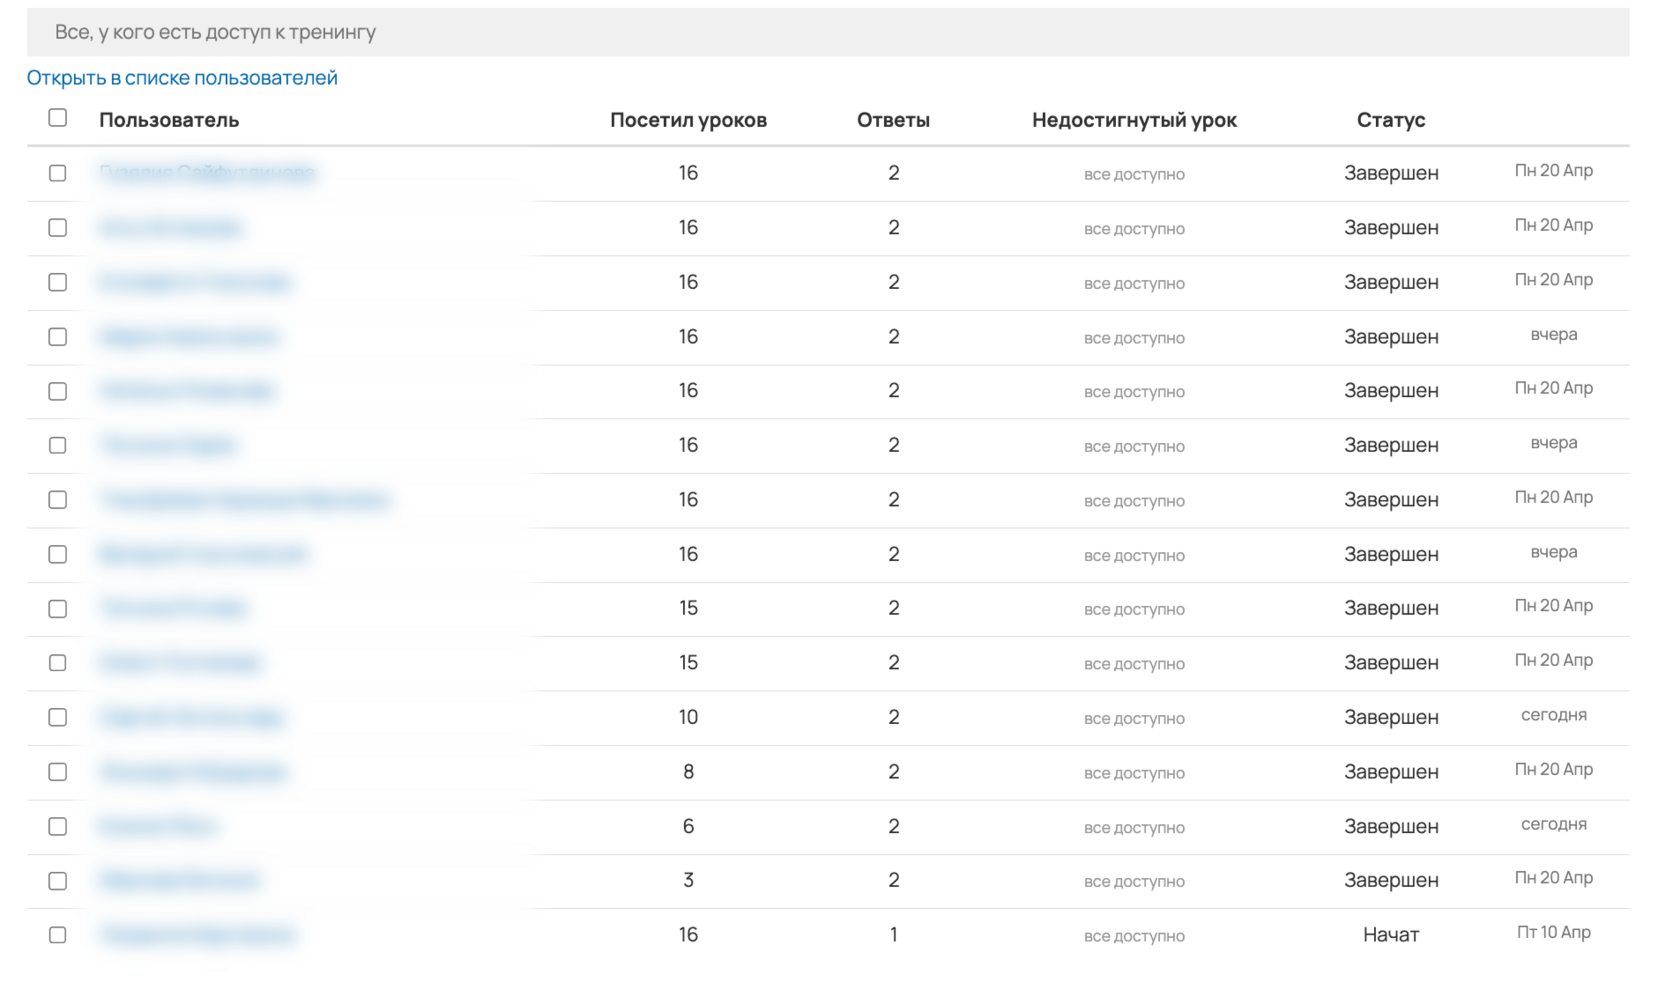This screenshot has height=1004, width=1680.
Task: Toggle the select-all checkbox in table header
Action: 58,118
